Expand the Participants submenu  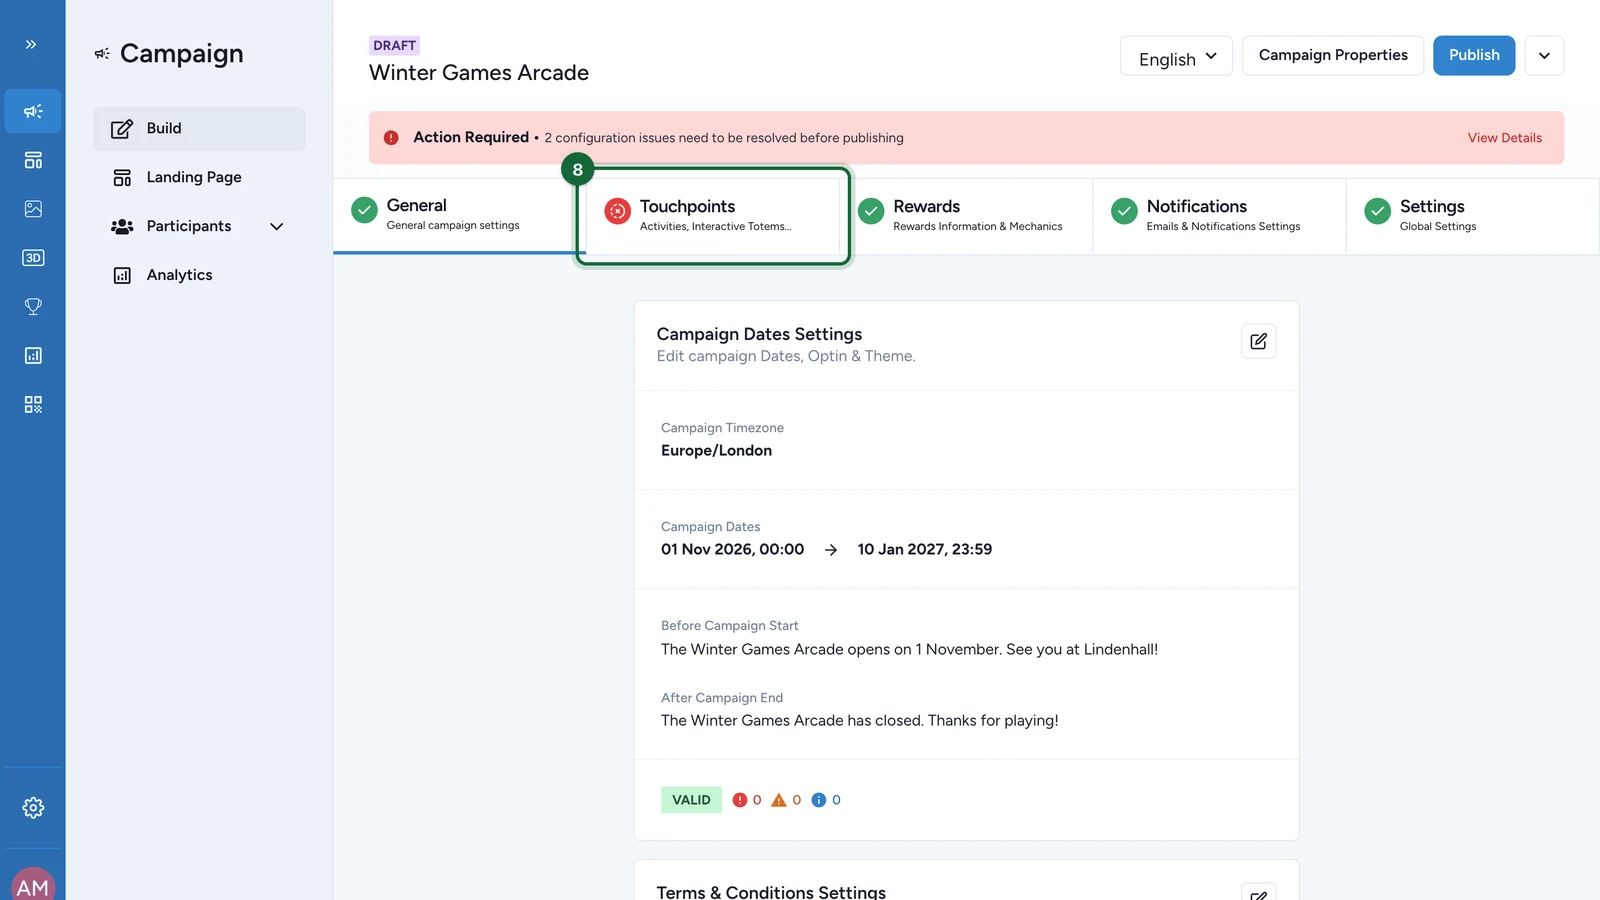(x=277, y=227)
